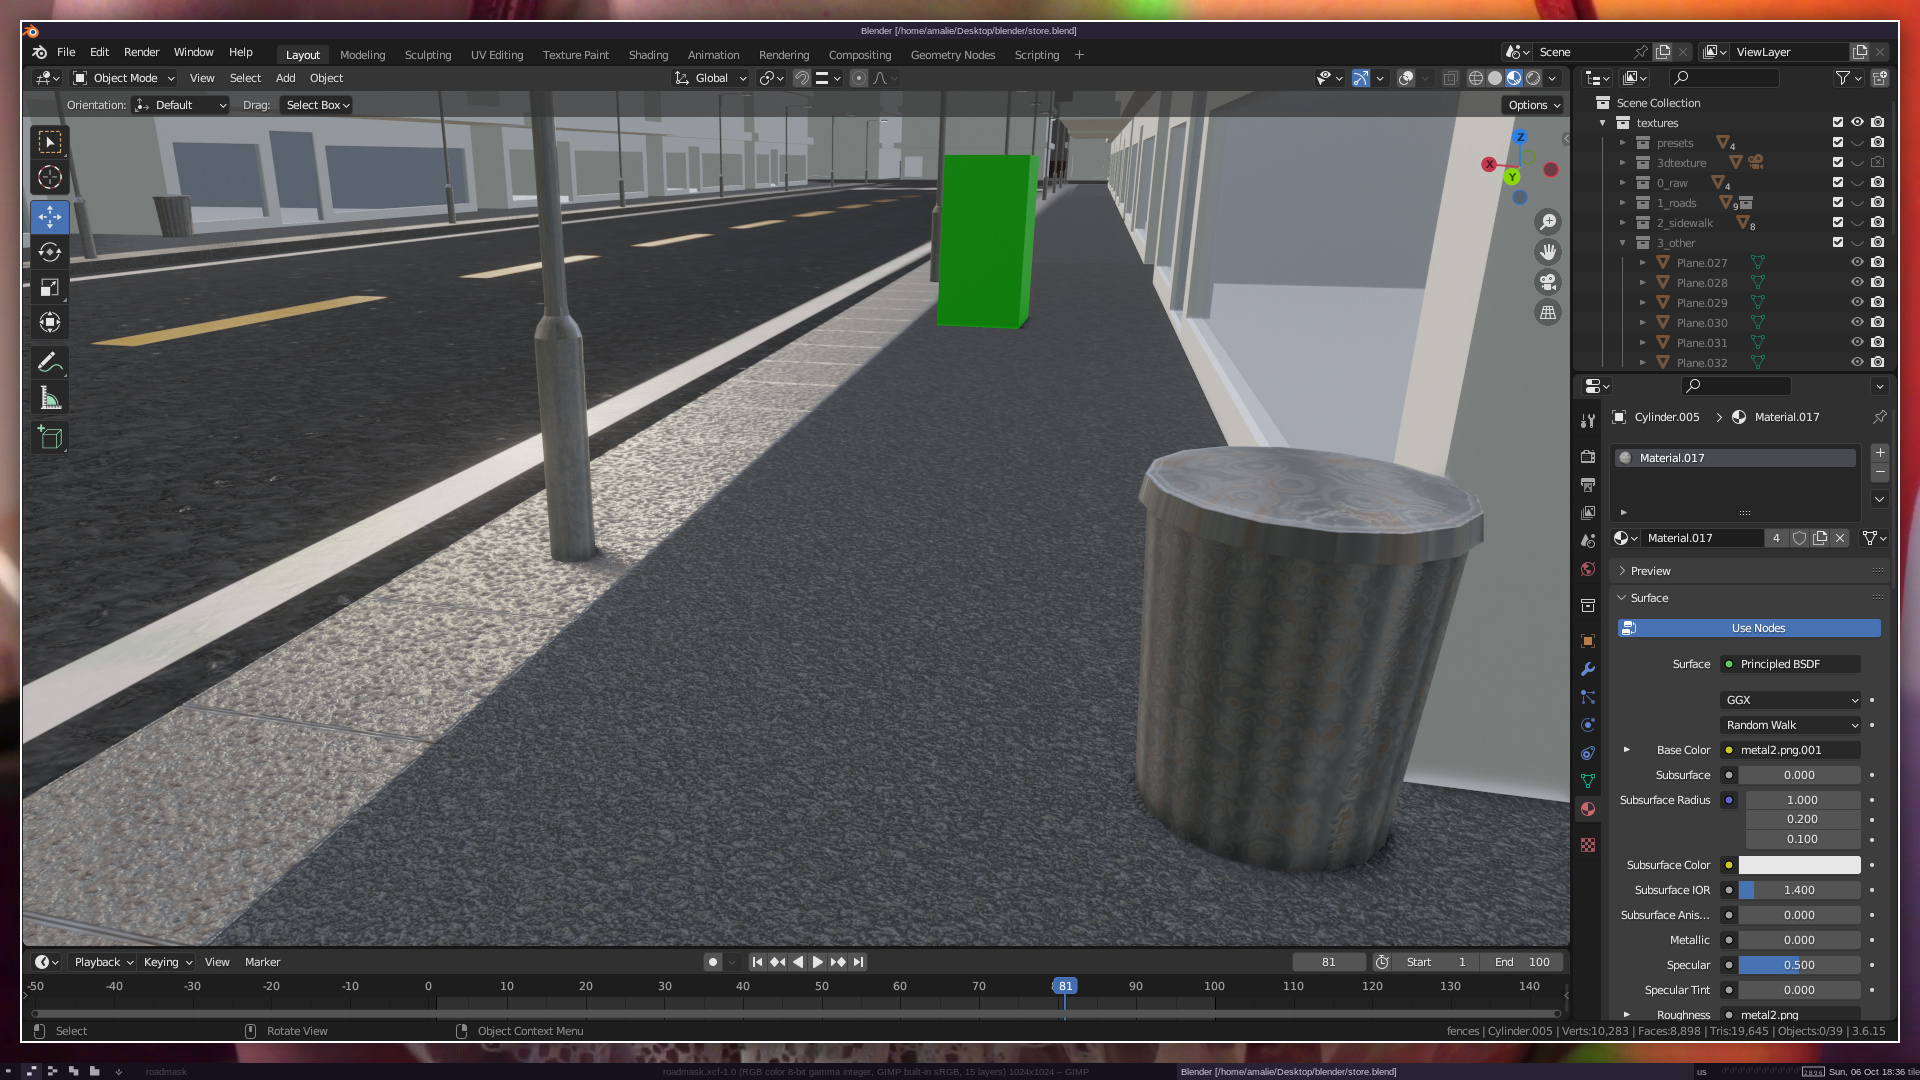This screenshot has height=1080, width=1920.
Task: Disable rendering for presets collection
Action: coord(1877,142)
